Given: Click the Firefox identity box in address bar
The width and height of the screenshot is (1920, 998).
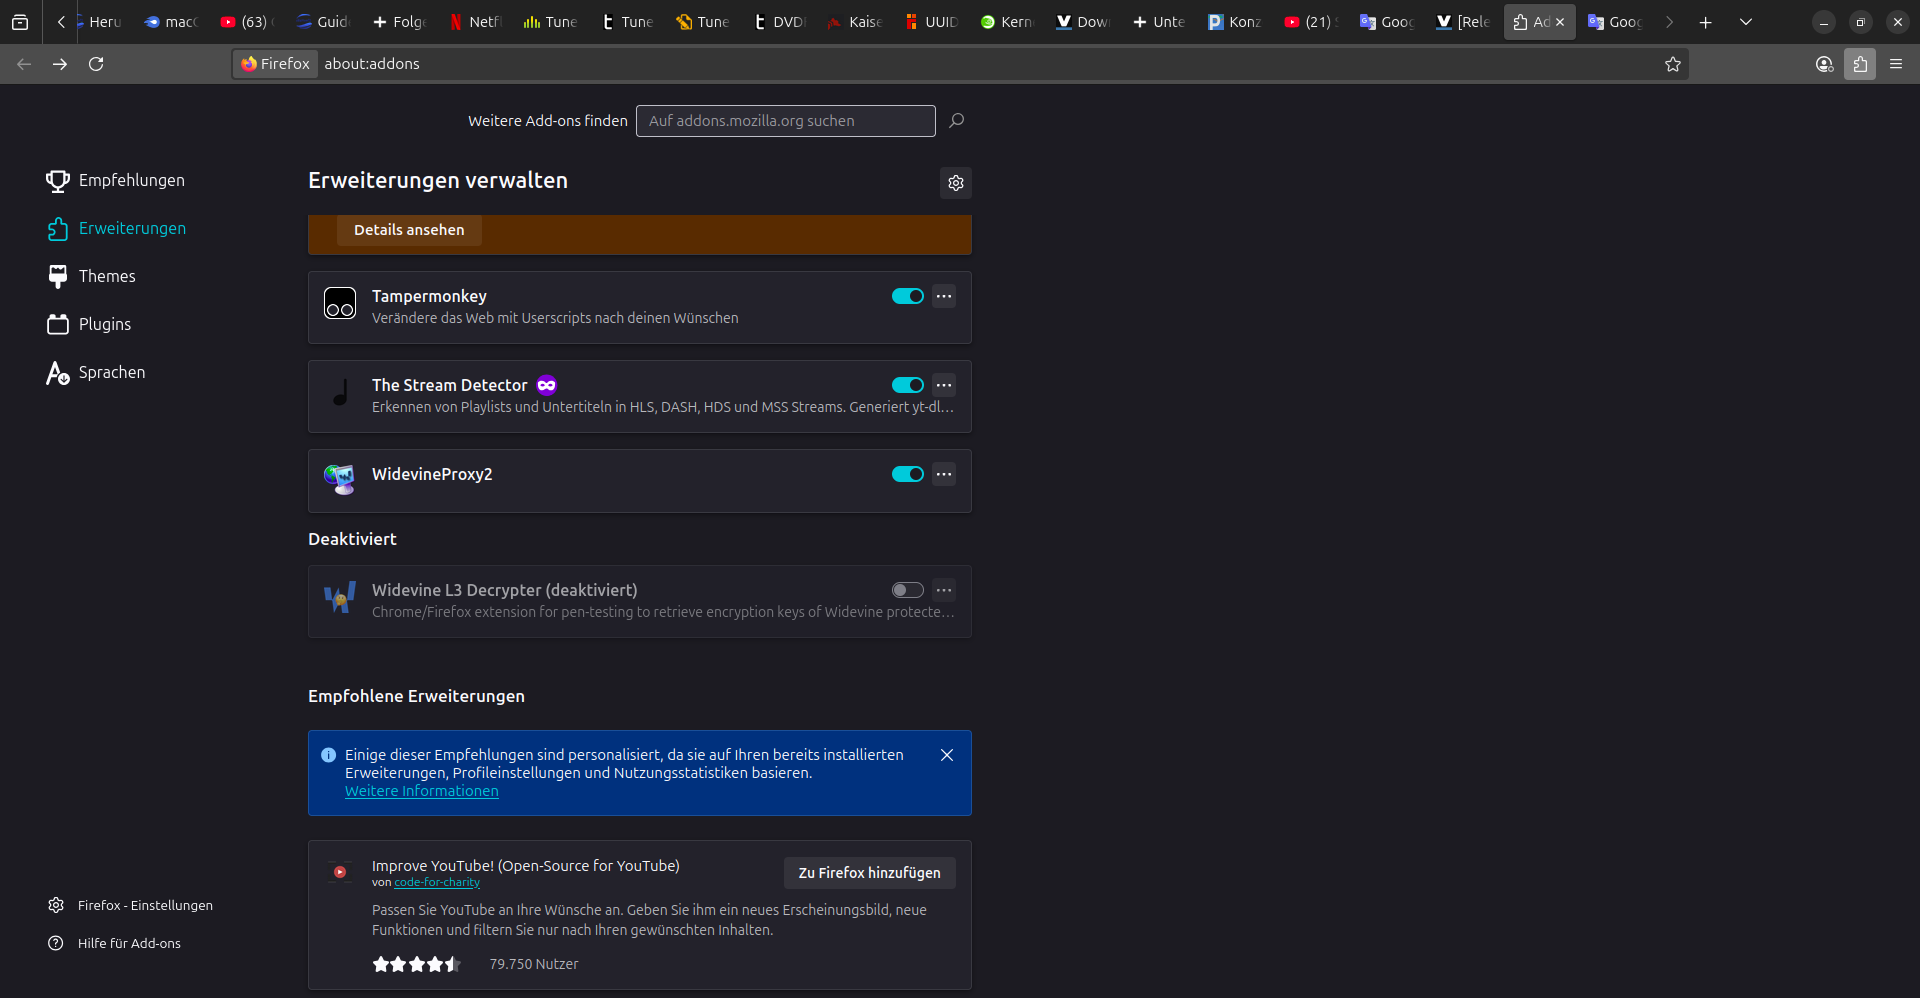Looking at the screenshot, I should 276,64.
